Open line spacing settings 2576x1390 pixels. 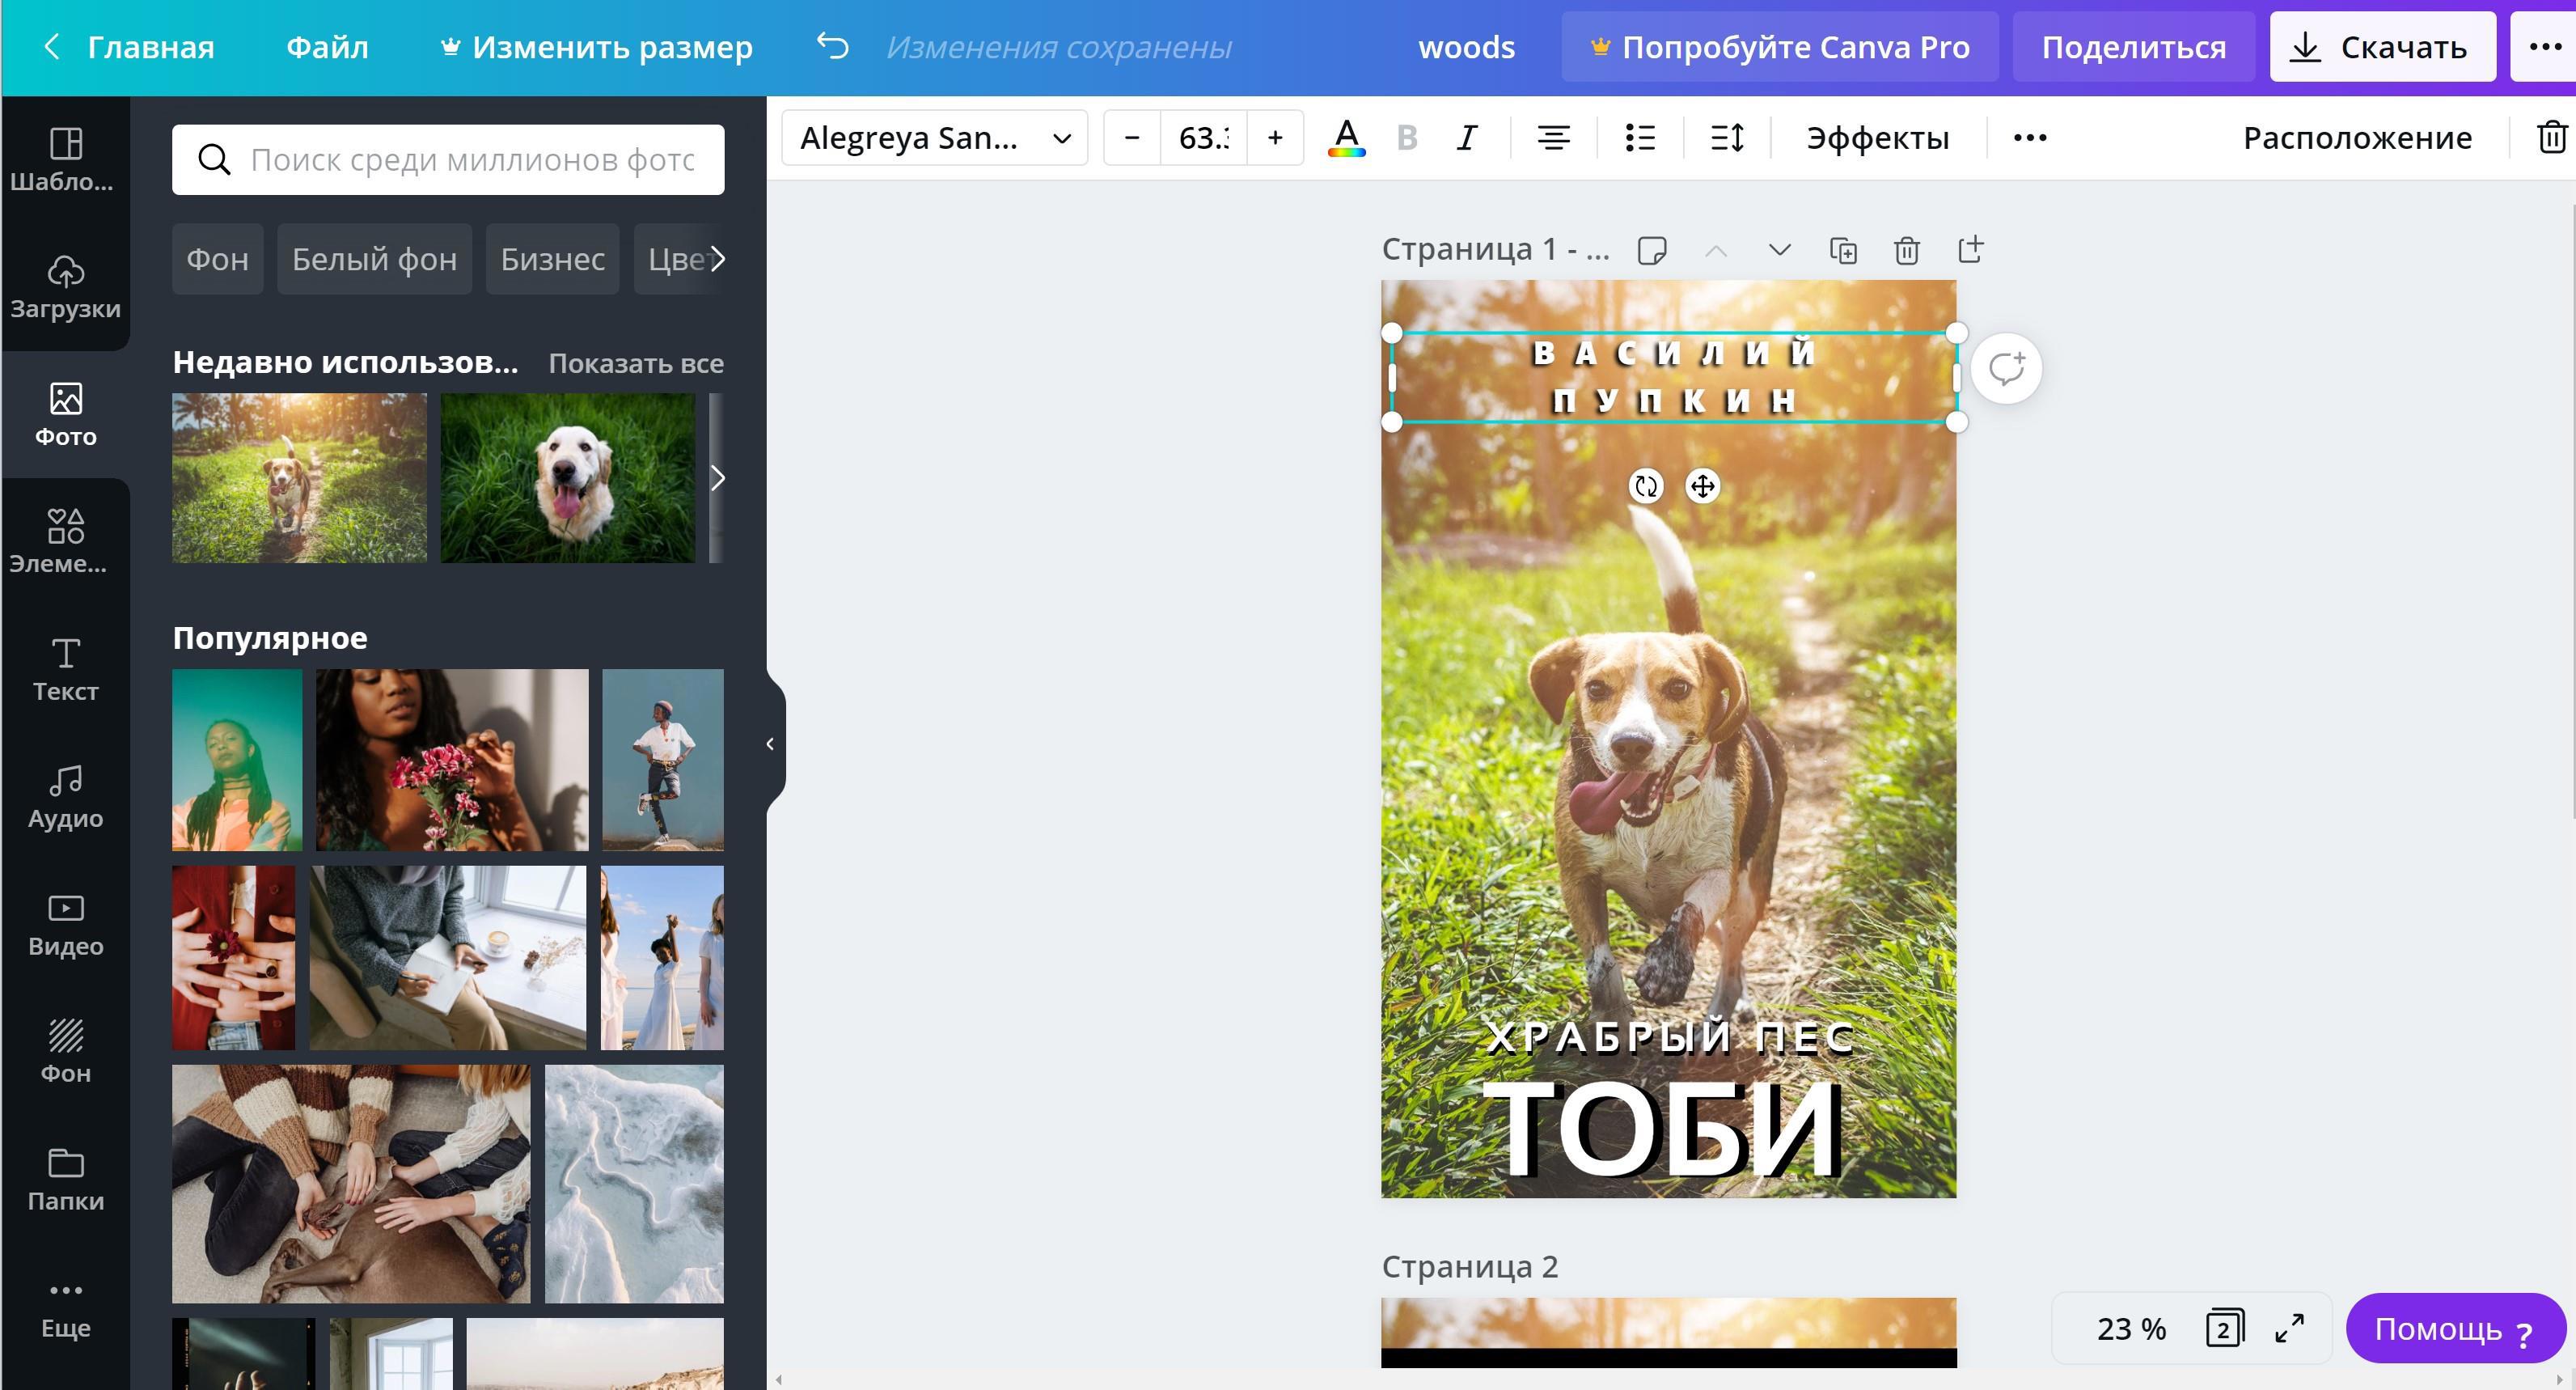1727,138
